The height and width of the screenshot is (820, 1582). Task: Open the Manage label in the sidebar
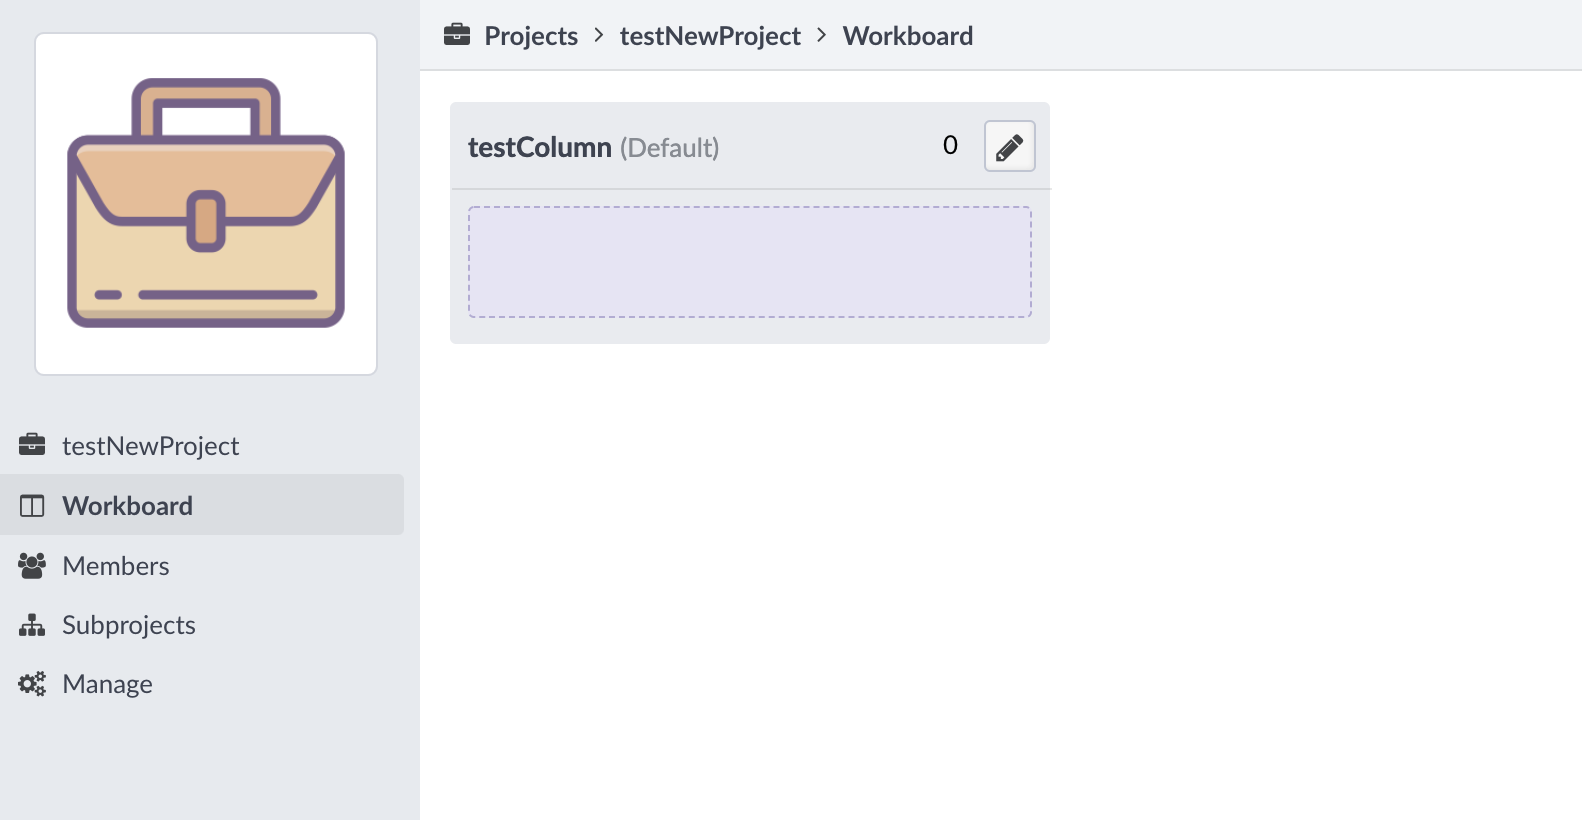click(107, 684)
